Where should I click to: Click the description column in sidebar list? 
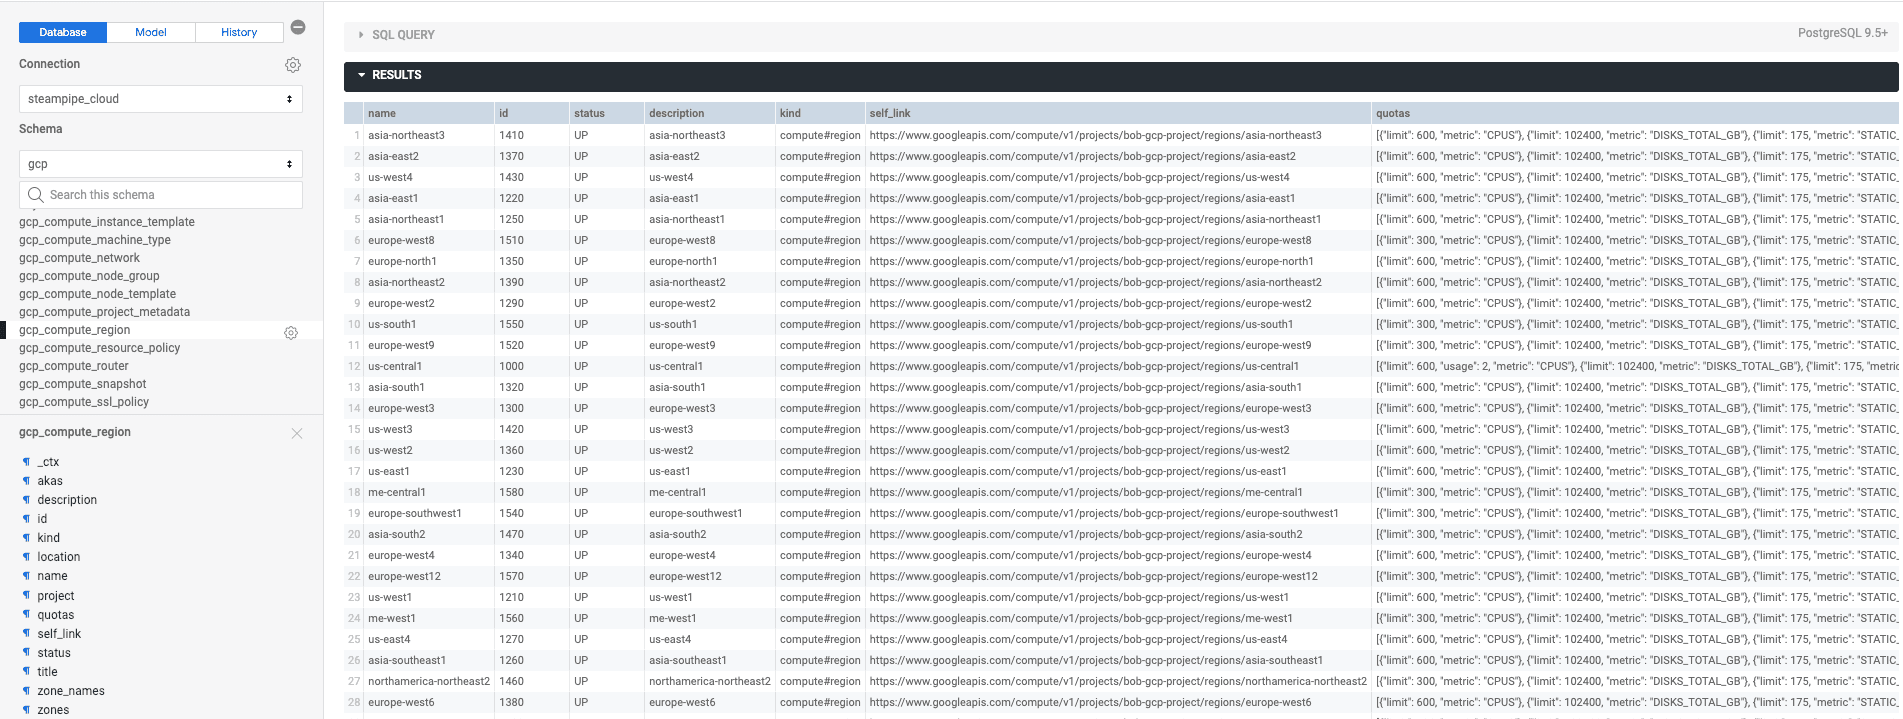pos(67,500)
